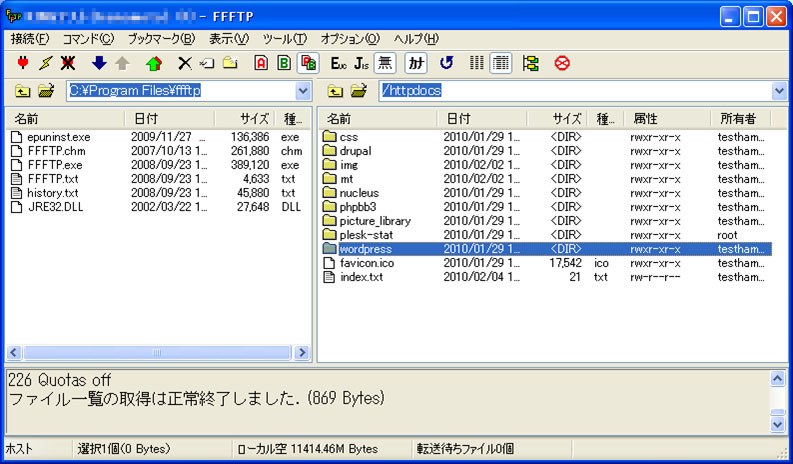The width and height of the screenshot is (793, 464).
Task: Go up one local folder icon
Action: tap(22, 91)
